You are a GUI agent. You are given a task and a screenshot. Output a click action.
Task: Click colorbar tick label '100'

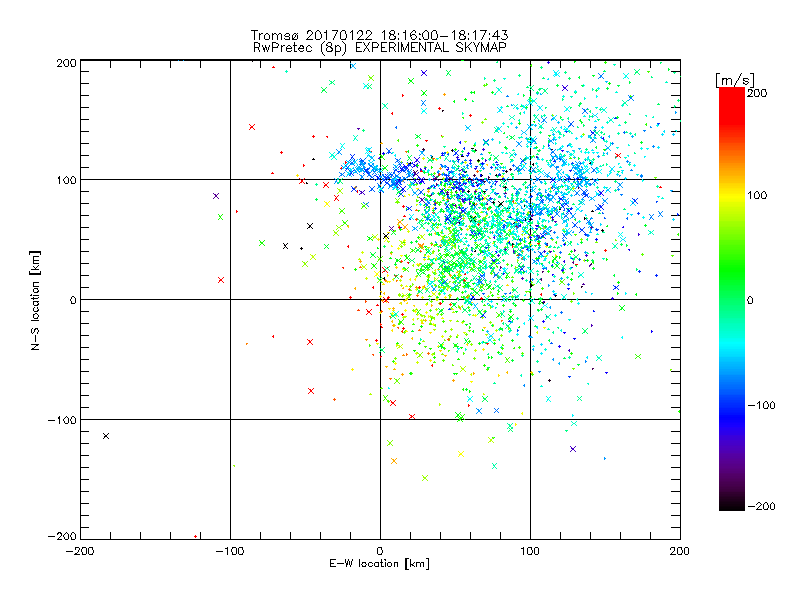[757, 195]
